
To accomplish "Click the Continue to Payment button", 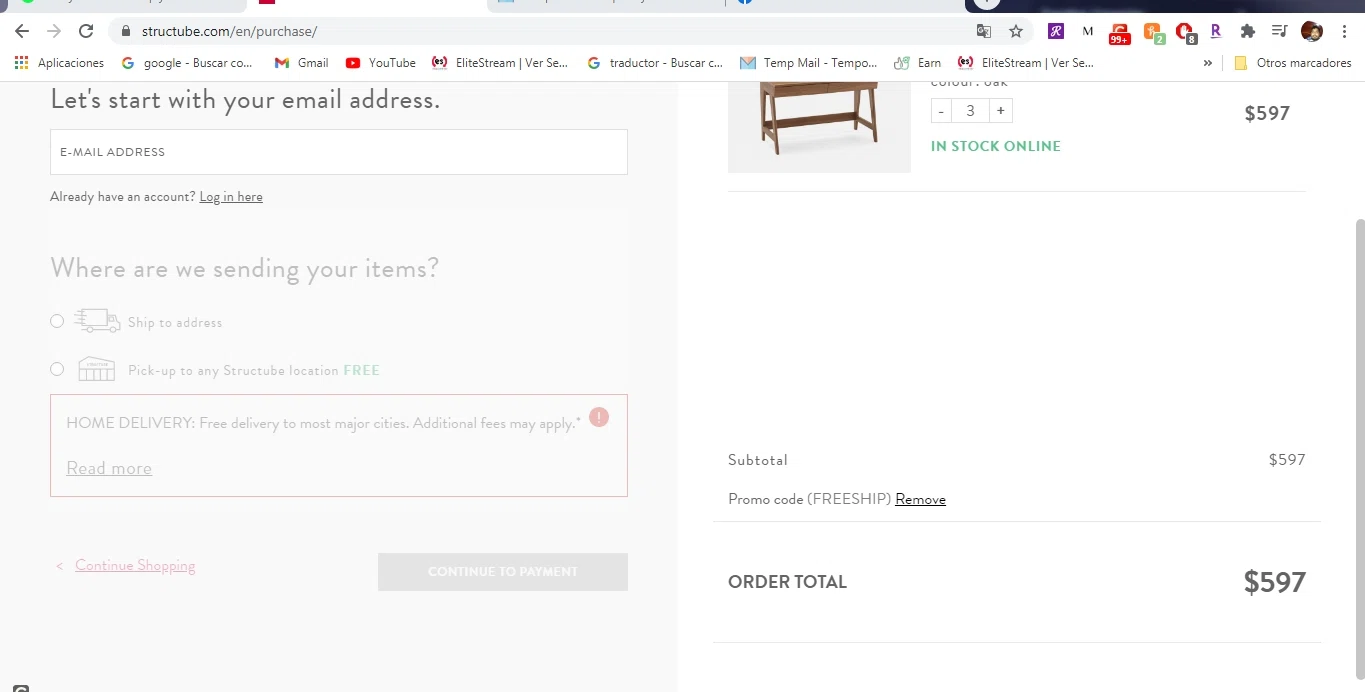I will point(502,572).
